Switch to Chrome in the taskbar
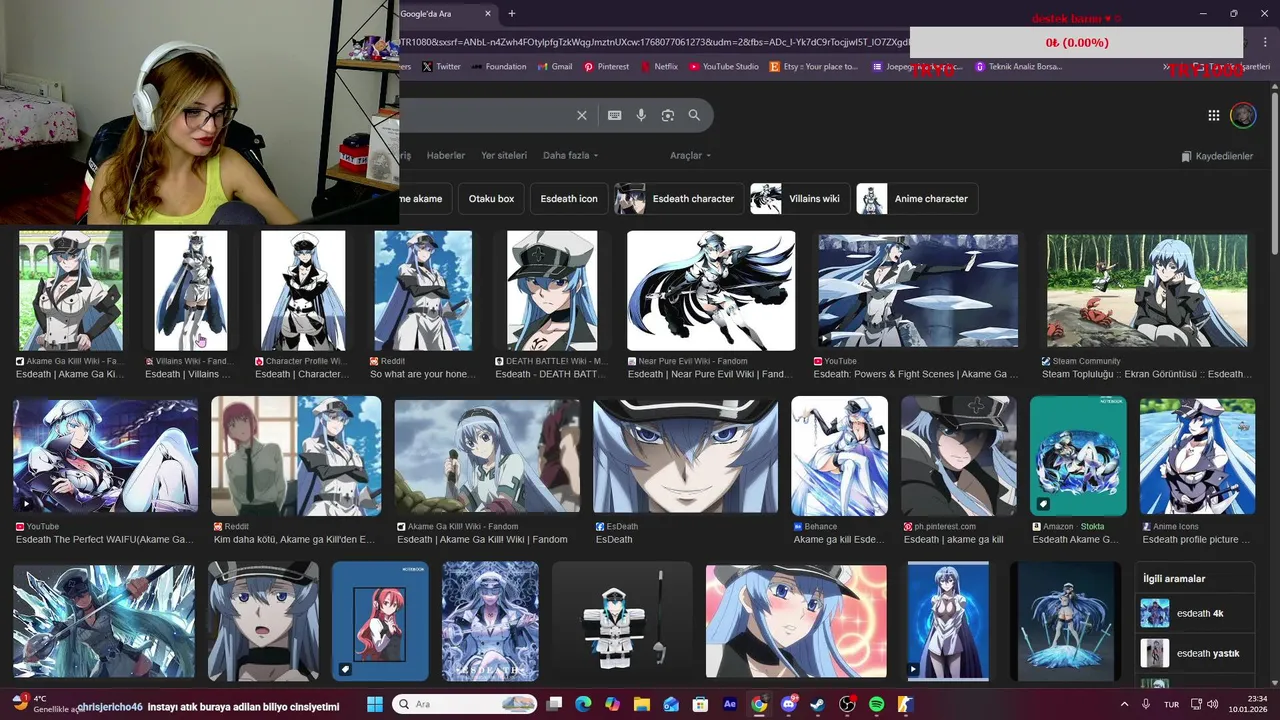1280x720 pixels. (x=759, y=704)
